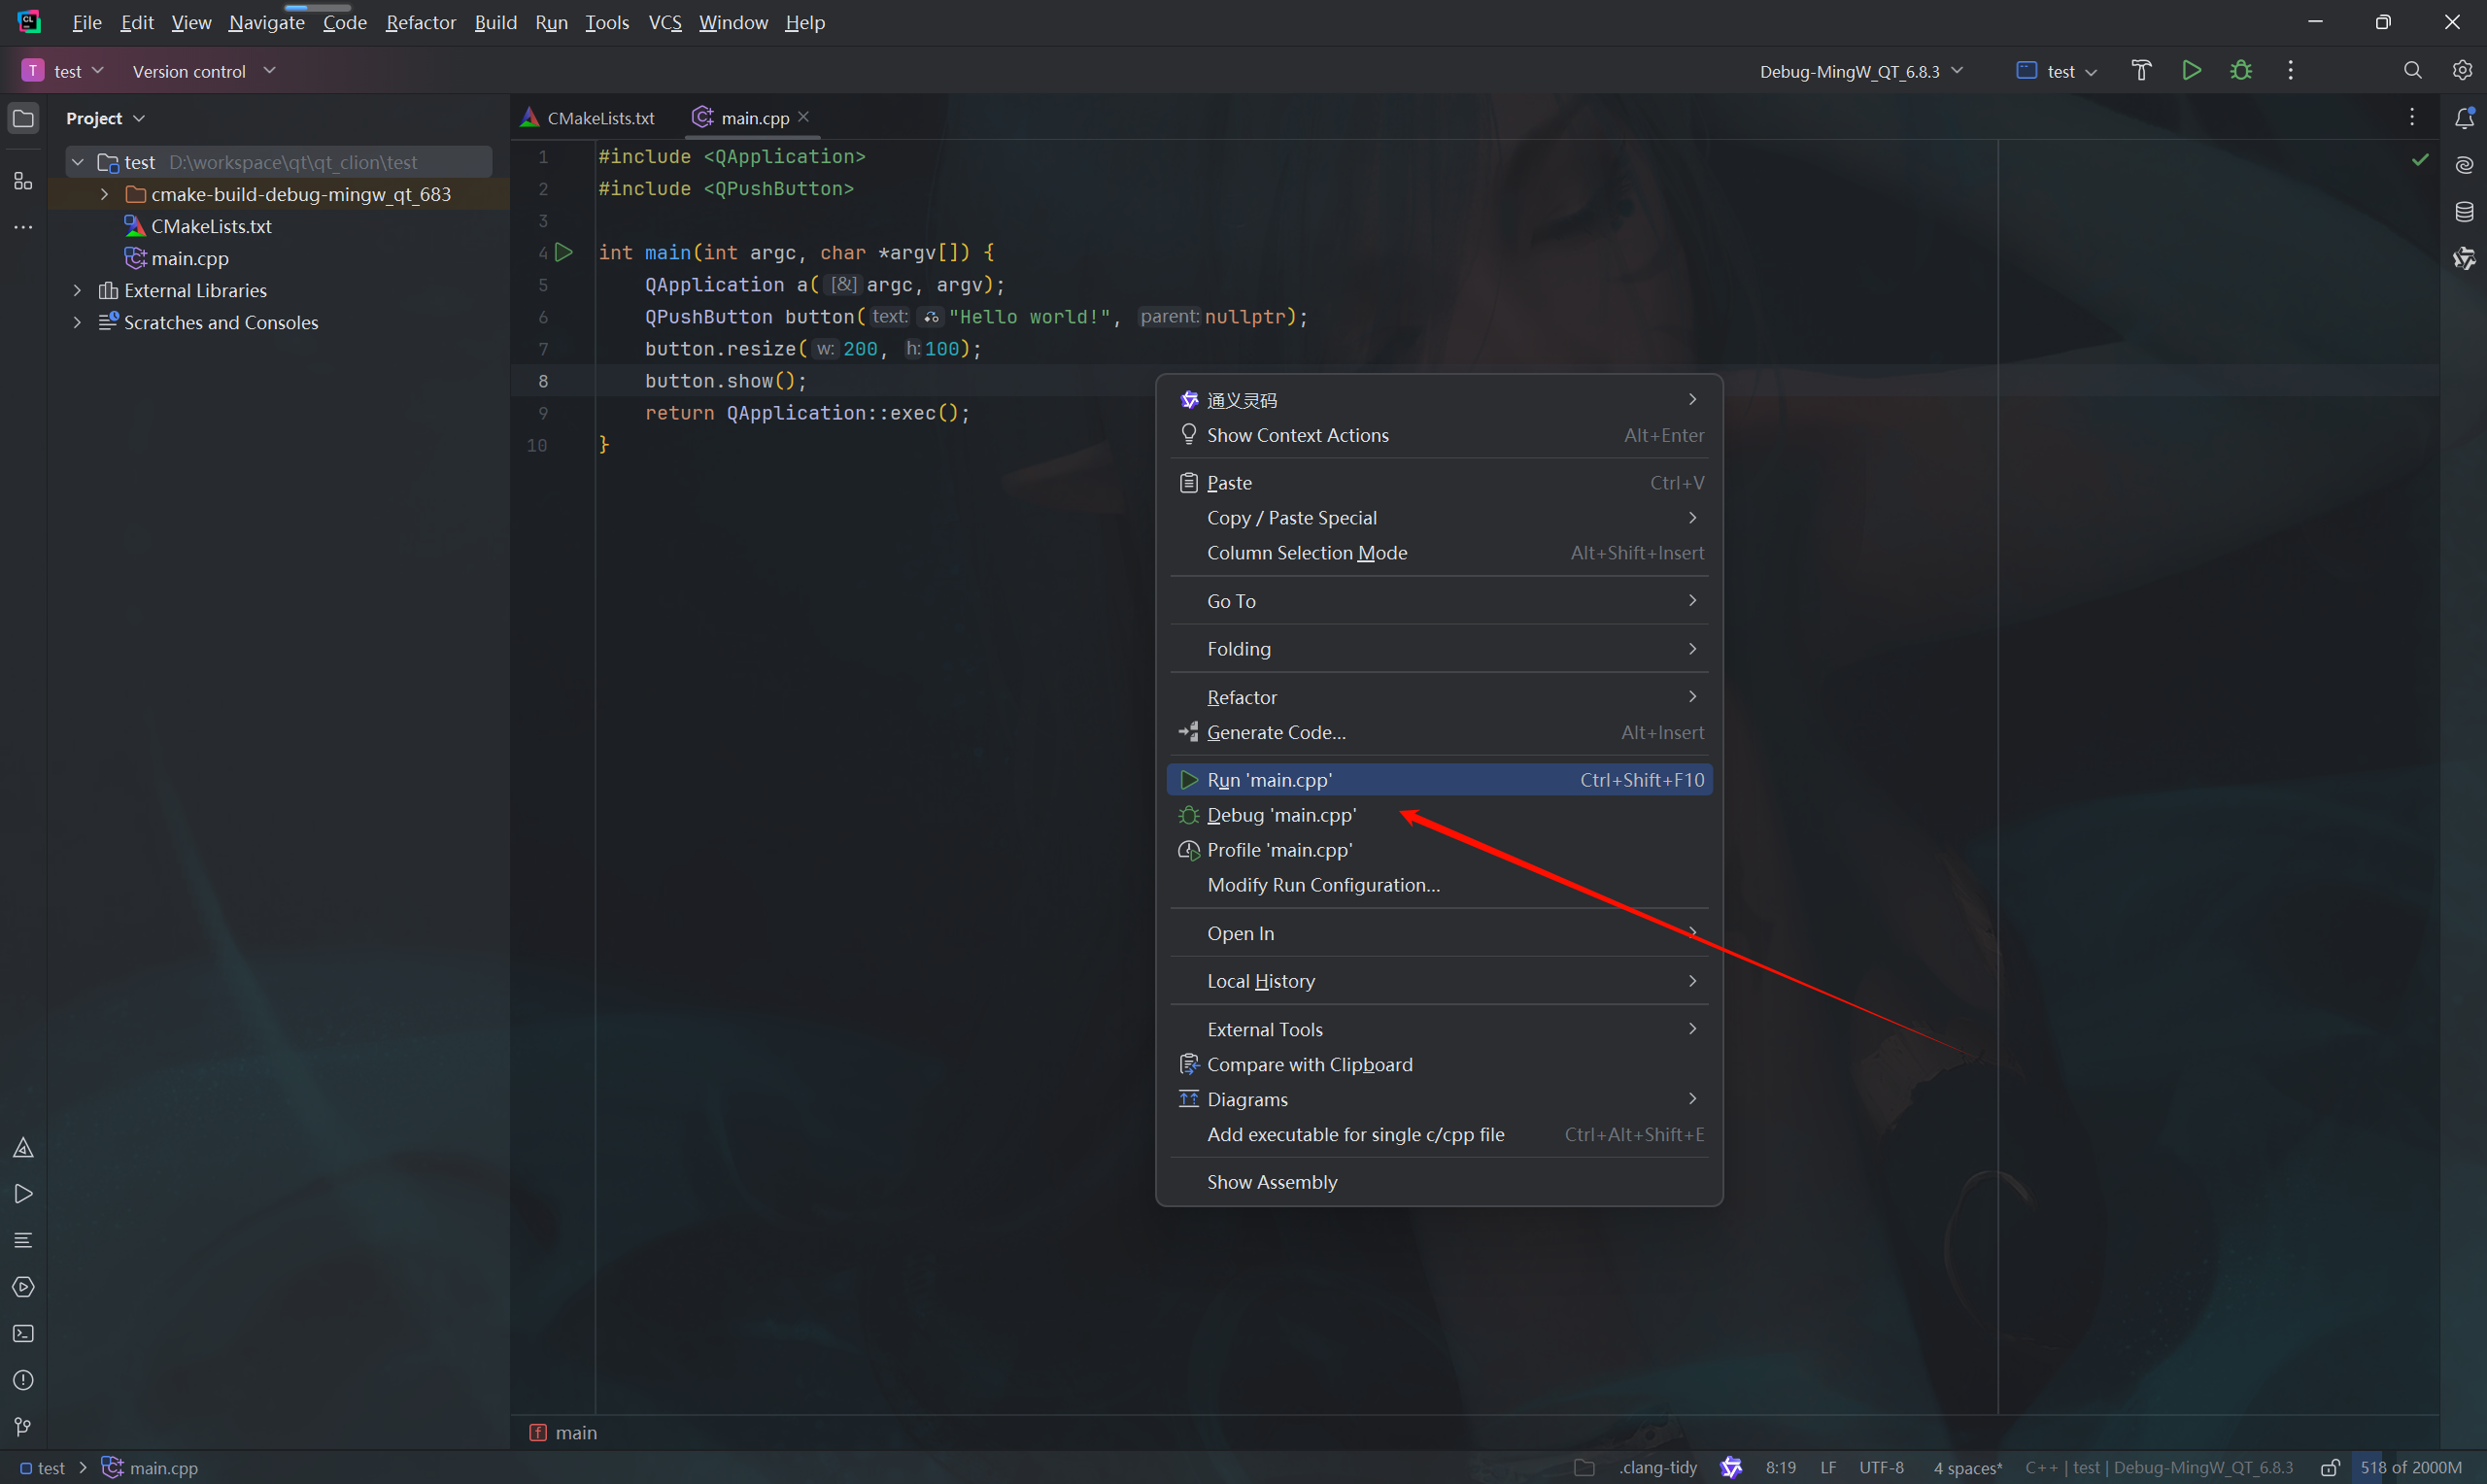Open the Database tool window icon

(2464, 212)
